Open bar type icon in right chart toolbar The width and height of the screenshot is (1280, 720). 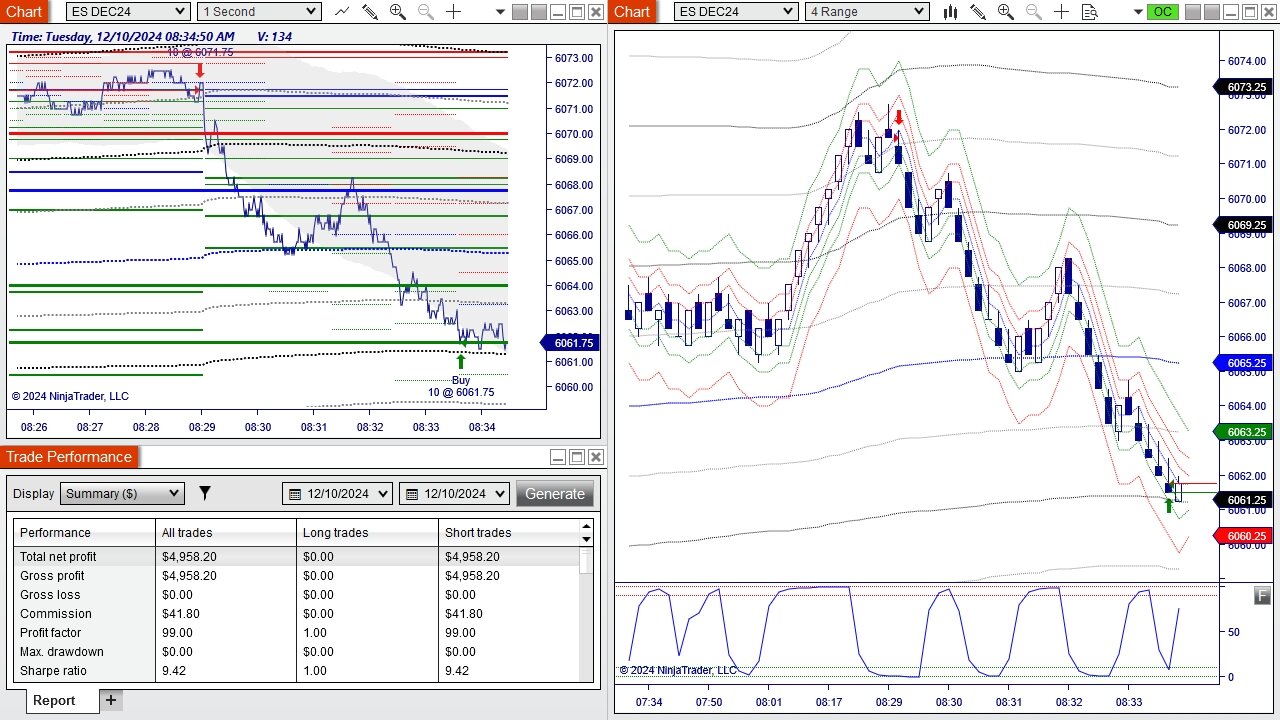click(x=950, y=12)
